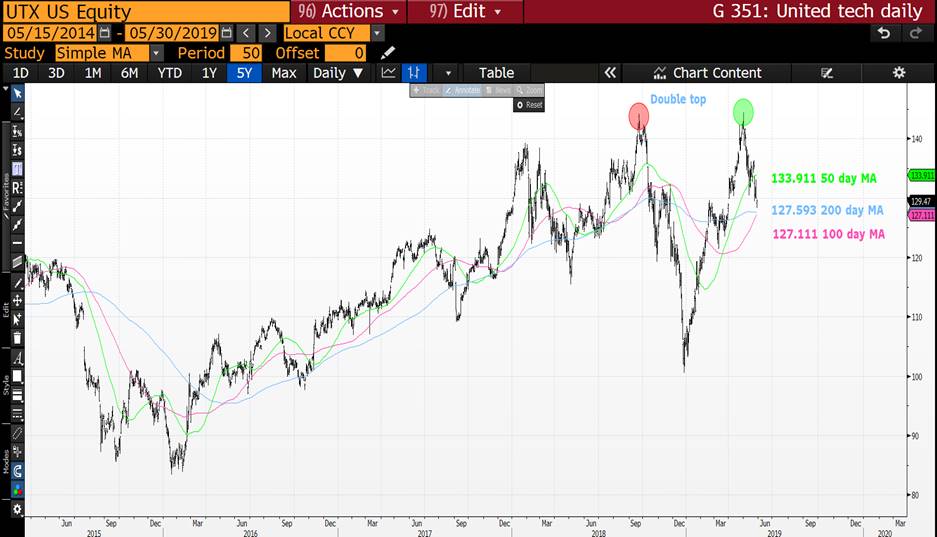Select the 3D time range
The height and width of the screenshot is (537, 937).
coord(56,73)
